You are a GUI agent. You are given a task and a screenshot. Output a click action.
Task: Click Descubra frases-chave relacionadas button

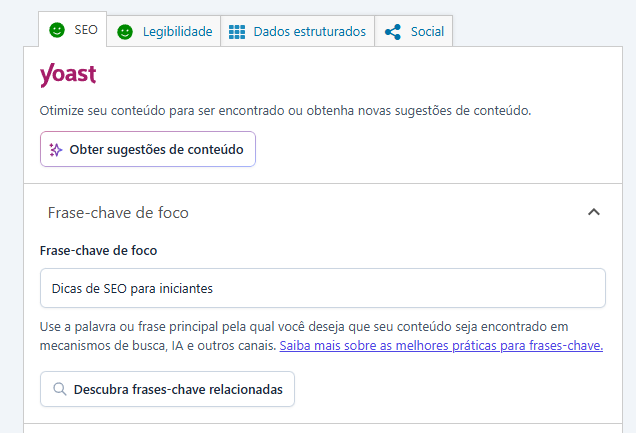[167, 389]
